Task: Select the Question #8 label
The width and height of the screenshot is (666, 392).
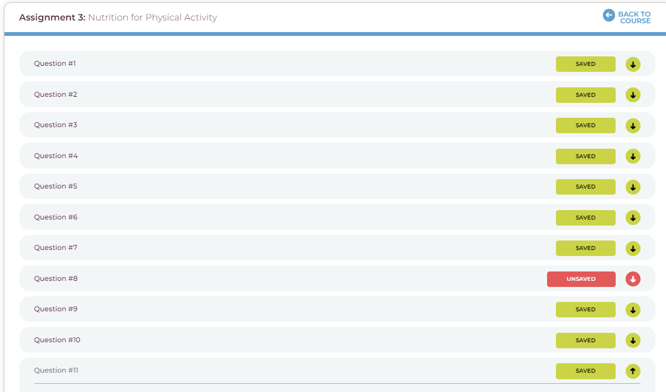Action: click(x=56, y=279)
